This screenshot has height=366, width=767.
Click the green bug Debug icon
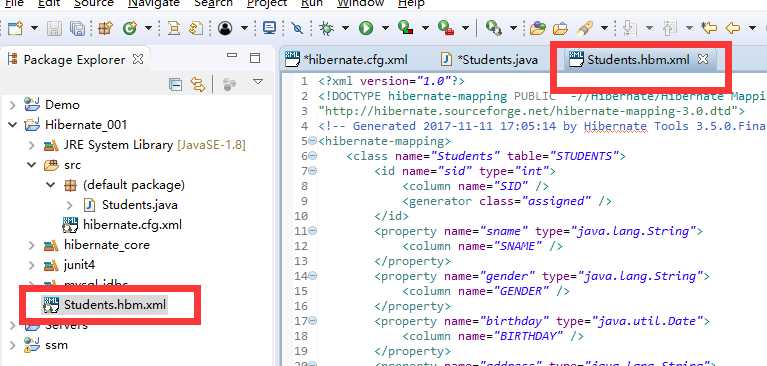pyautogui.click(x=326, y=28)
